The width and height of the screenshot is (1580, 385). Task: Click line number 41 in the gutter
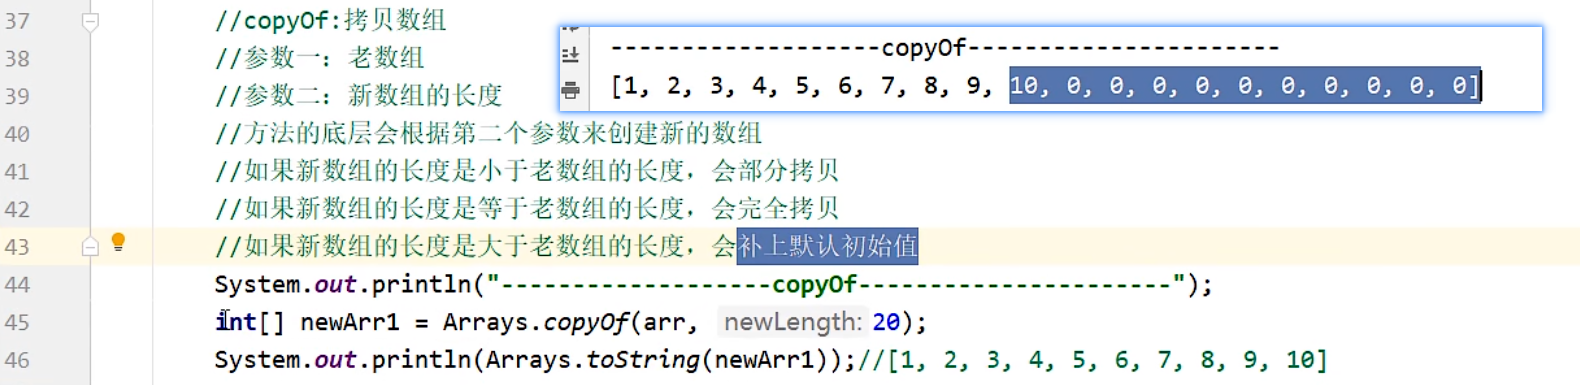tap(17, 172)
